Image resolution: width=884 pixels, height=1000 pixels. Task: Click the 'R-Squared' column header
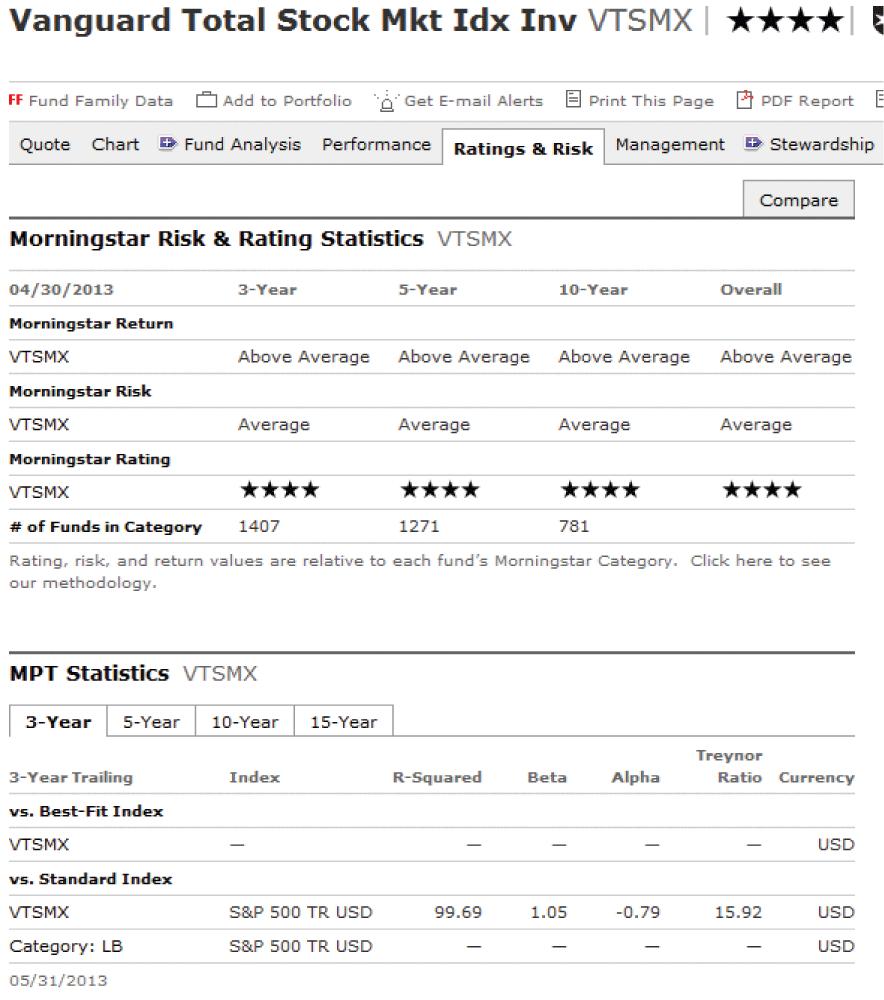[x=437, y=777]
